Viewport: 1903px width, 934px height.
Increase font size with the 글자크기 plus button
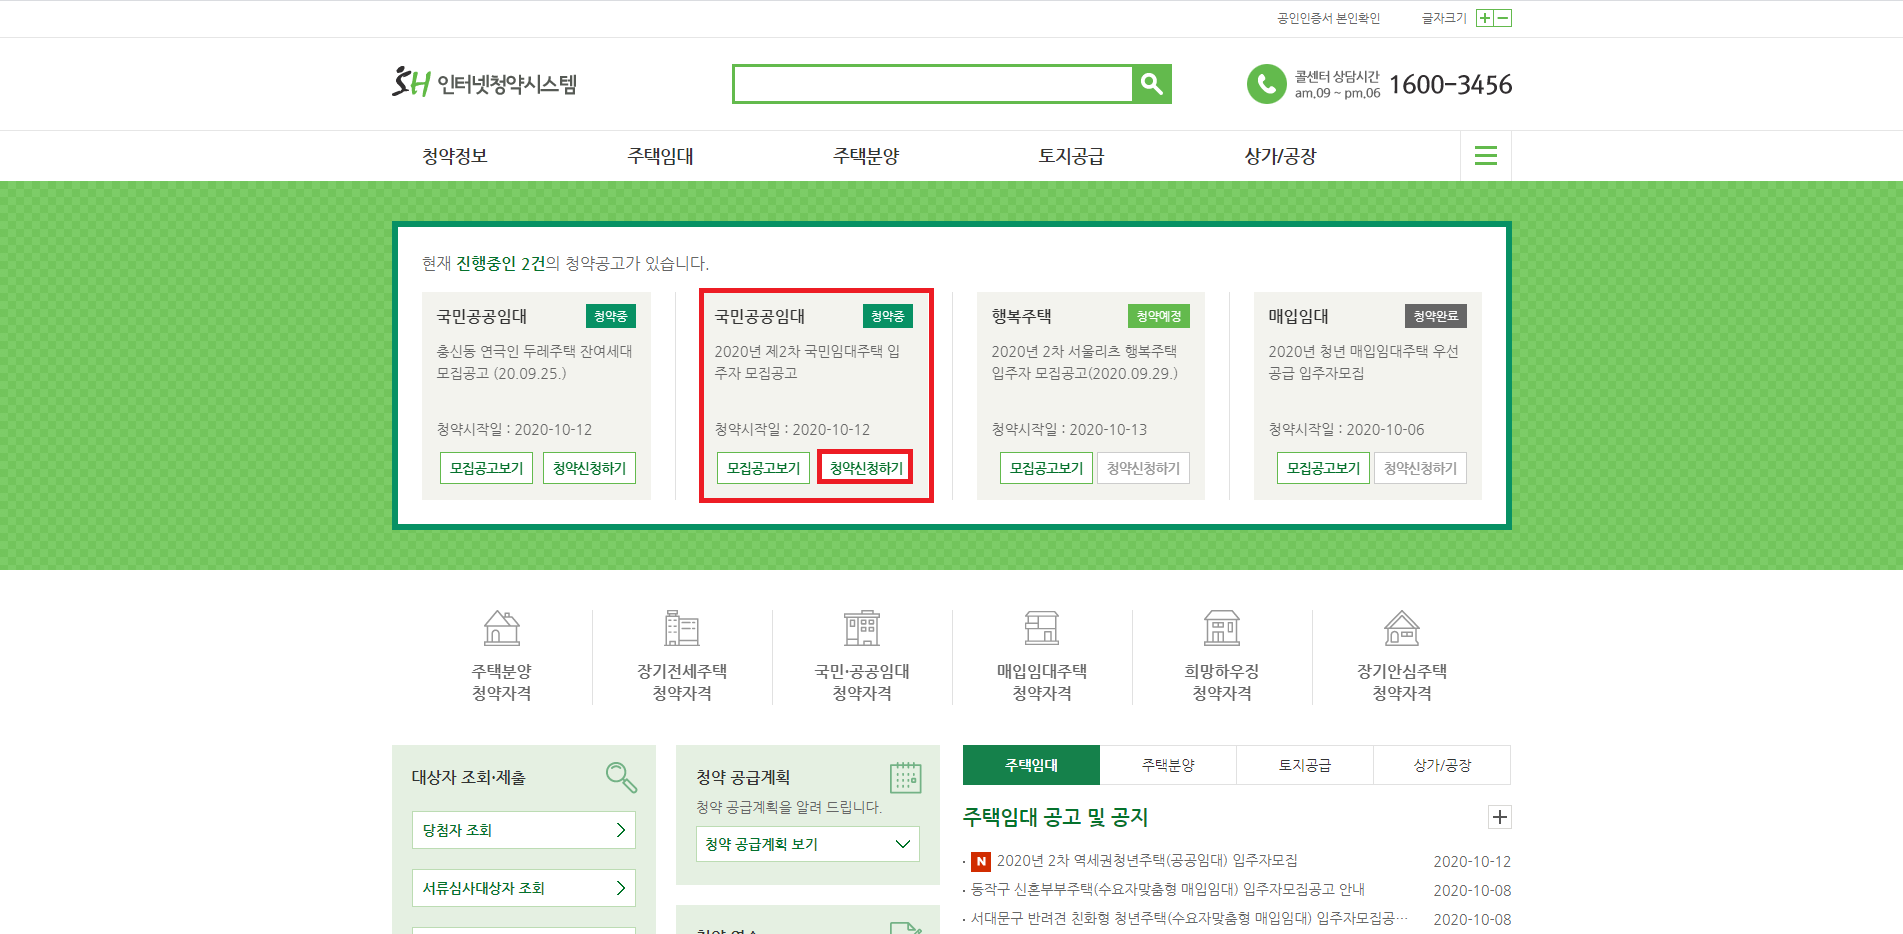click(1484, 17)
